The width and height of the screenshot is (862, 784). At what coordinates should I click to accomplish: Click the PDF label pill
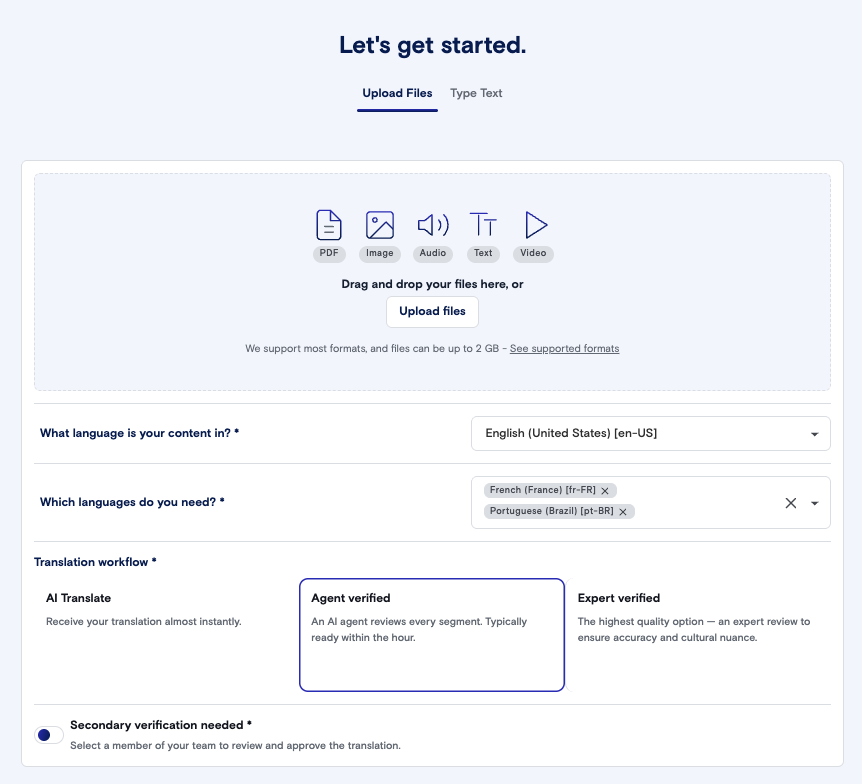329,253
